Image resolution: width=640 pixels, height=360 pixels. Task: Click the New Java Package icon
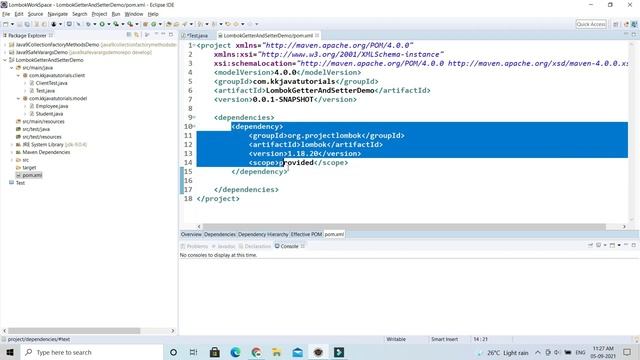145,24
